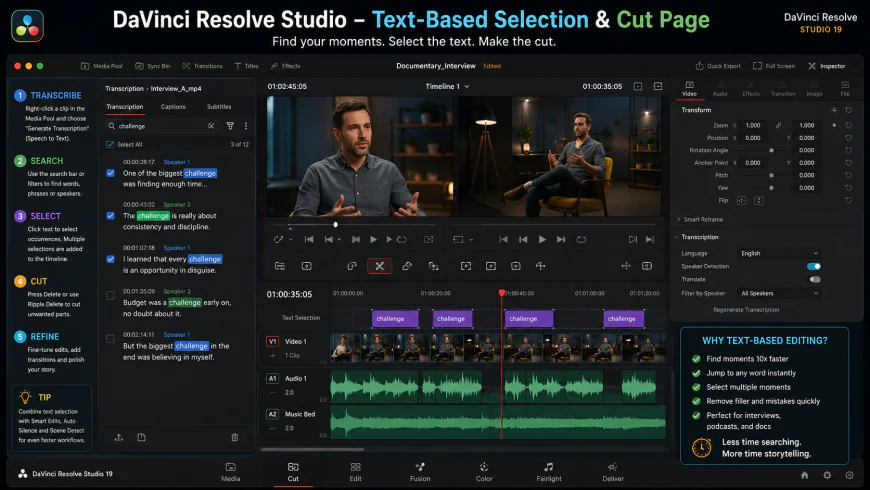The height and width of the screenshot is (490, 870).
Task: Click Regenerate Transcription button
Action: [x=746, y=310]
